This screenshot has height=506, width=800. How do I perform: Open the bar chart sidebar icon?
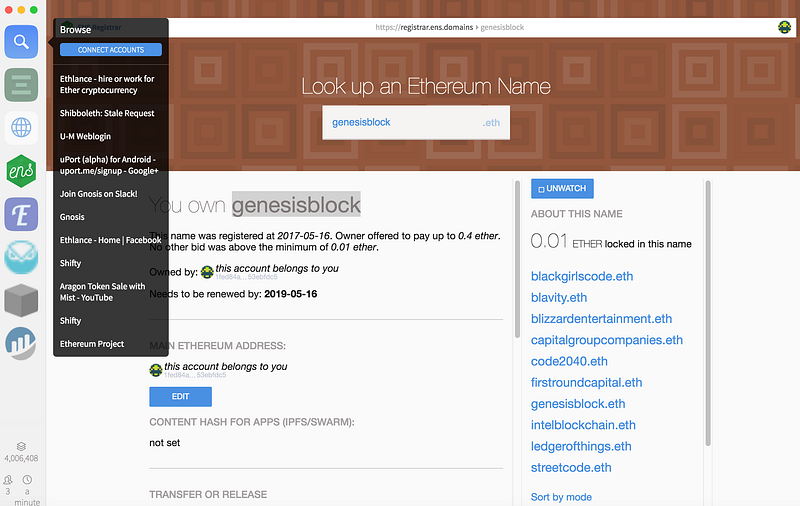point(21,343)
